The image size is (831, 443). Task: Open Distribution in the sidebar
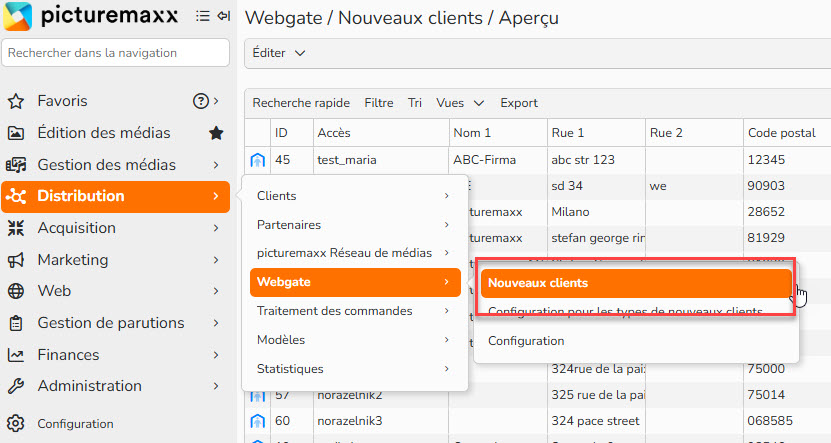tap(116, 197)
